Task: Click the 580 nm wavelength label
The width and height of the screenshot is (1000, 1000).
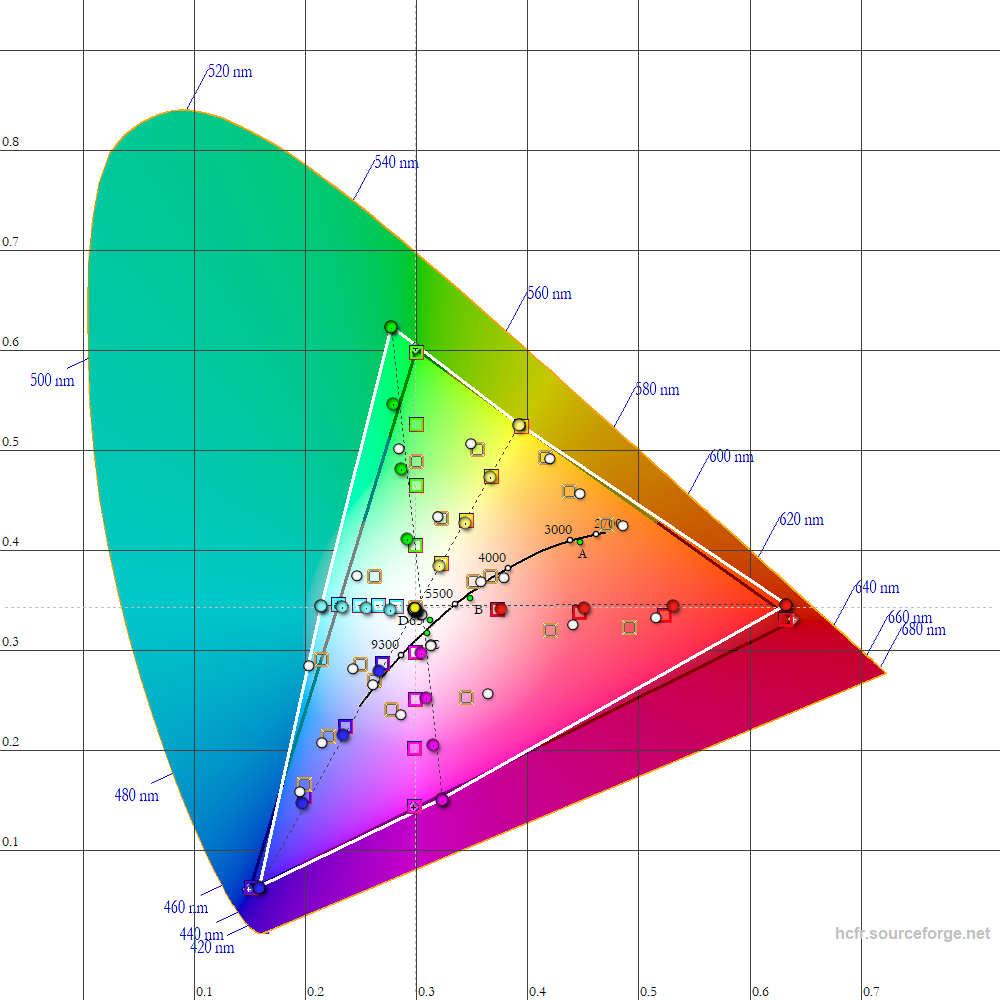Action: click(658, 389)
